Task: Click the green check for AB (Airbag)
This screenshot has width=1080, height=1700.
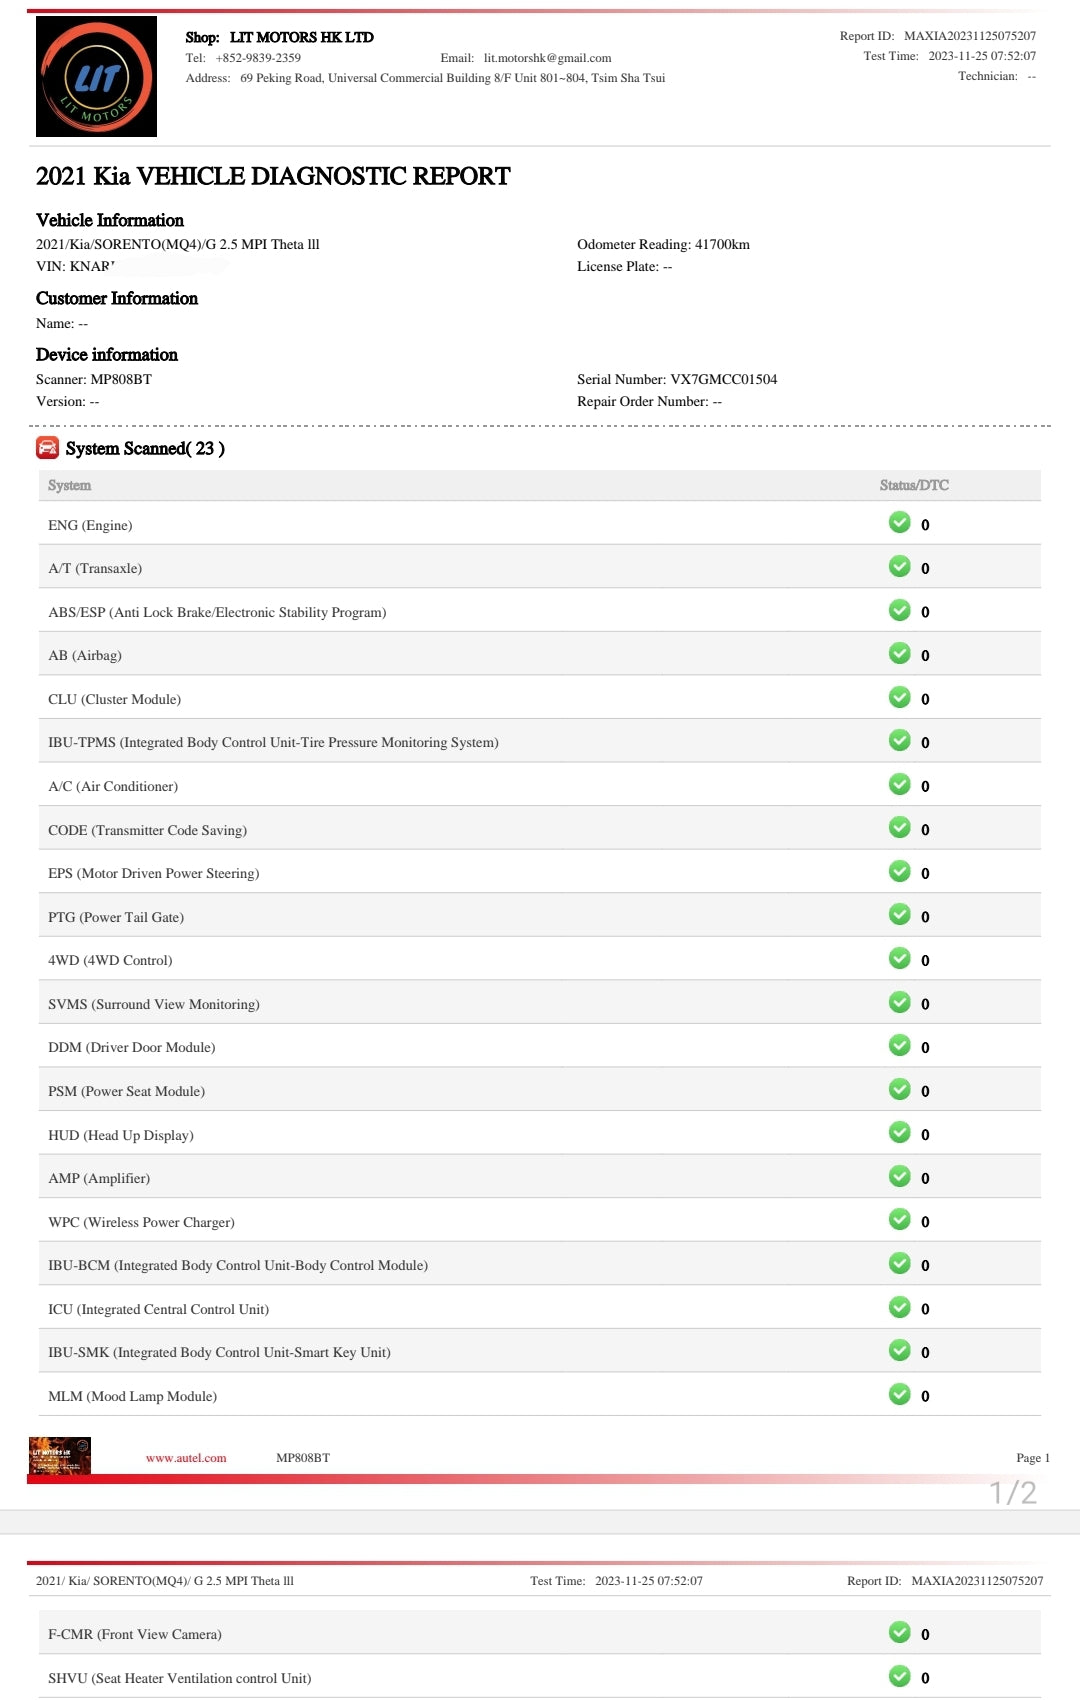Action: coord(900,654)
